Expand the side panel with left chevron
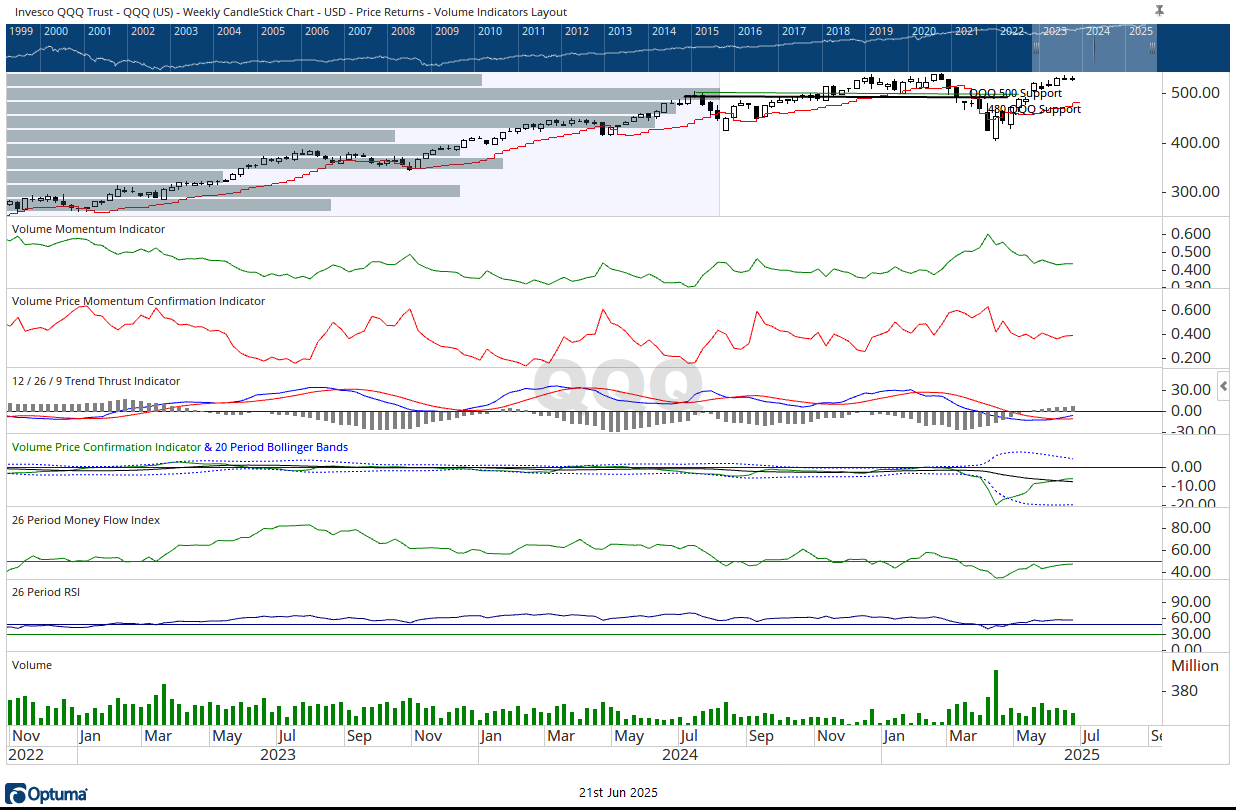 coord(1224,386)
